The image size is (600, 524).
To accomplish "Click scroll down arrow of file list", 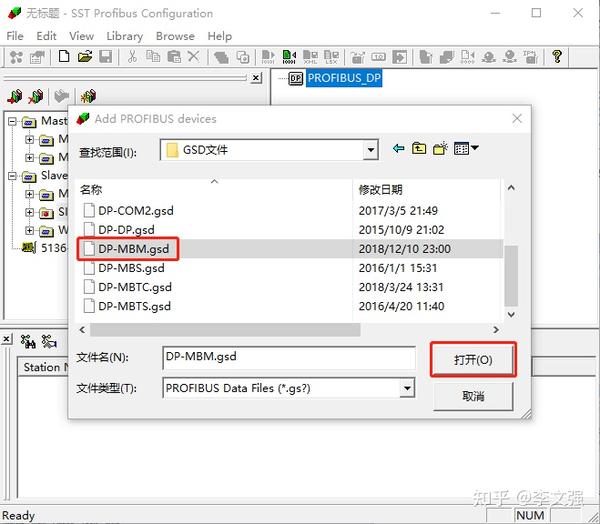I will point(511,315).
